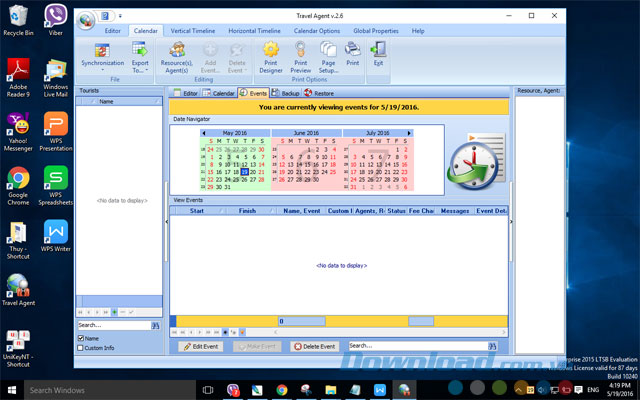Launch Google Chrome from the desktop

click(x=18, y=184)
